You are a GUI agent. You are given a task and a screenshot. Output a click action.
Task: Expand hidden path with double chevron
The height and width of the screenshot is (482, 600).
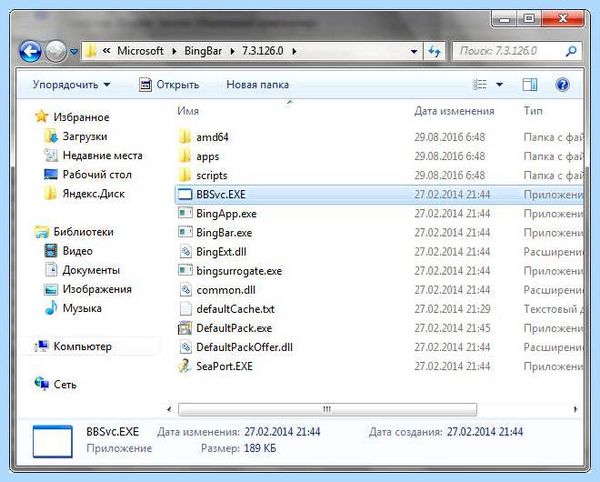coord(107,51)
